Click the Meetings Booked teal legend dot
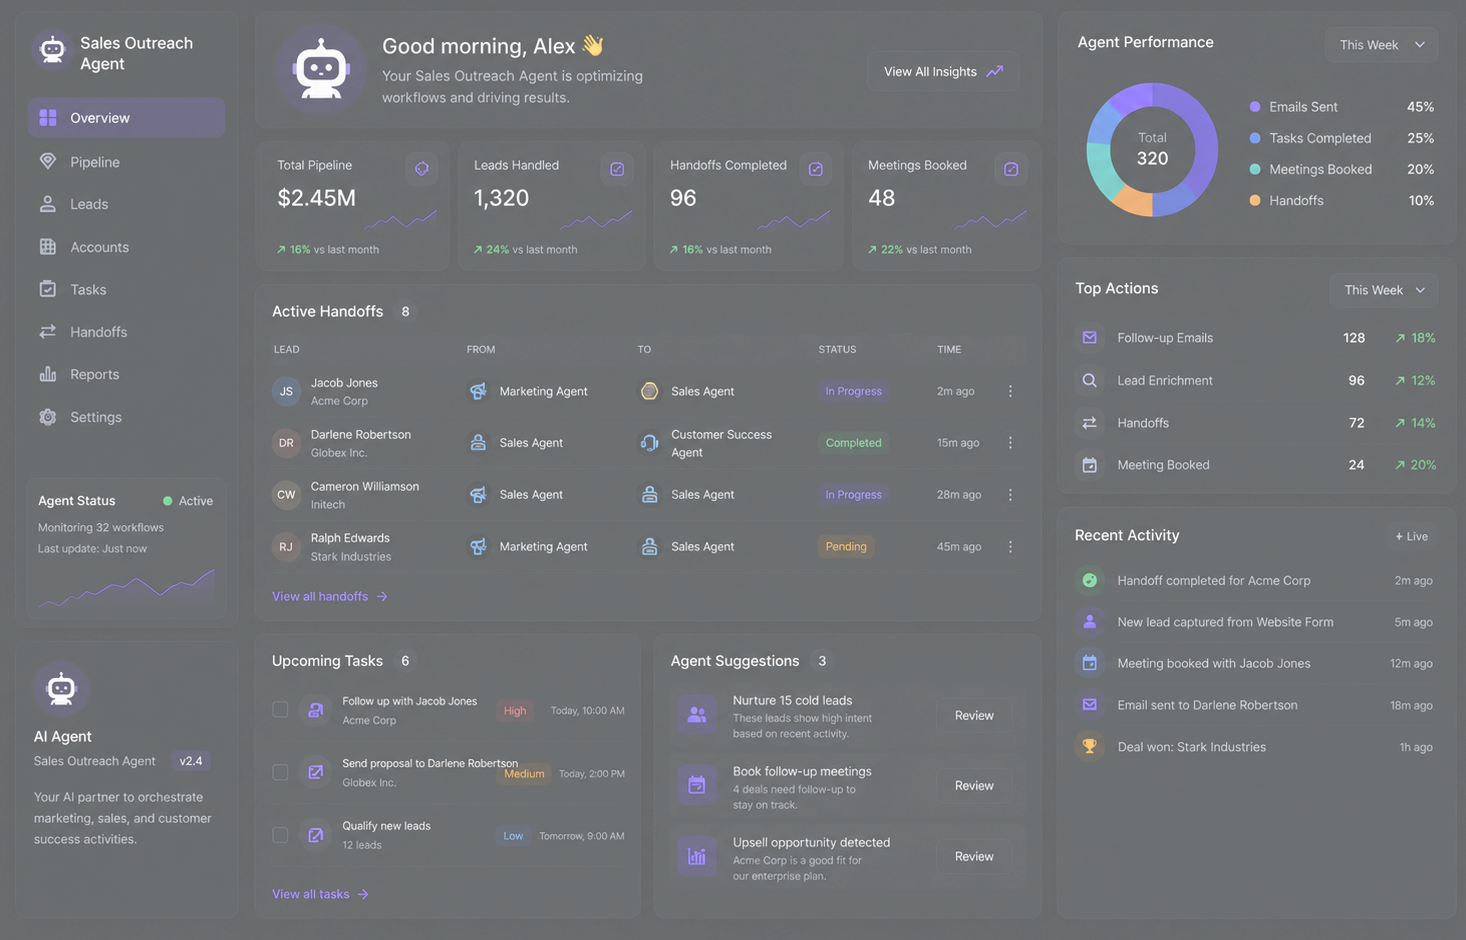The height and width of the screenshot is (940, 1466). 1255,169
